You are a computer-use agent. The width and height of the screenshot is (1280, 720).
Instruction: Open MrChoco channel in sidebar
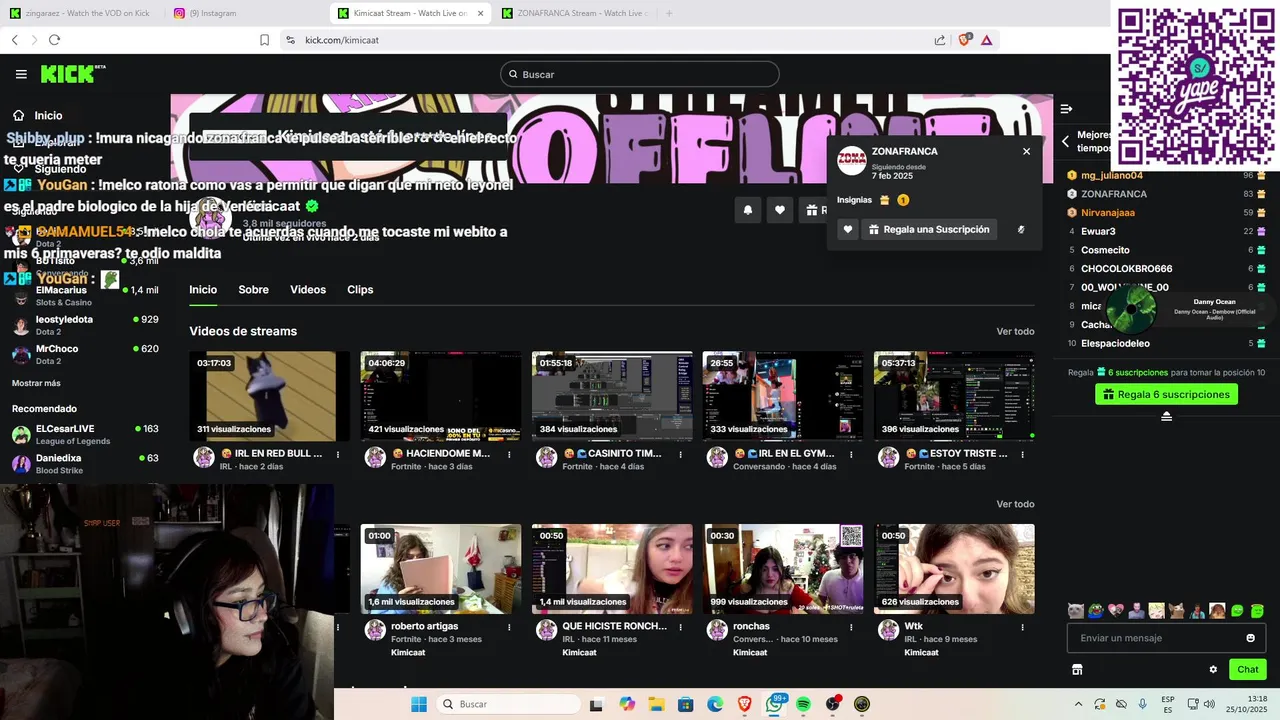85,354
